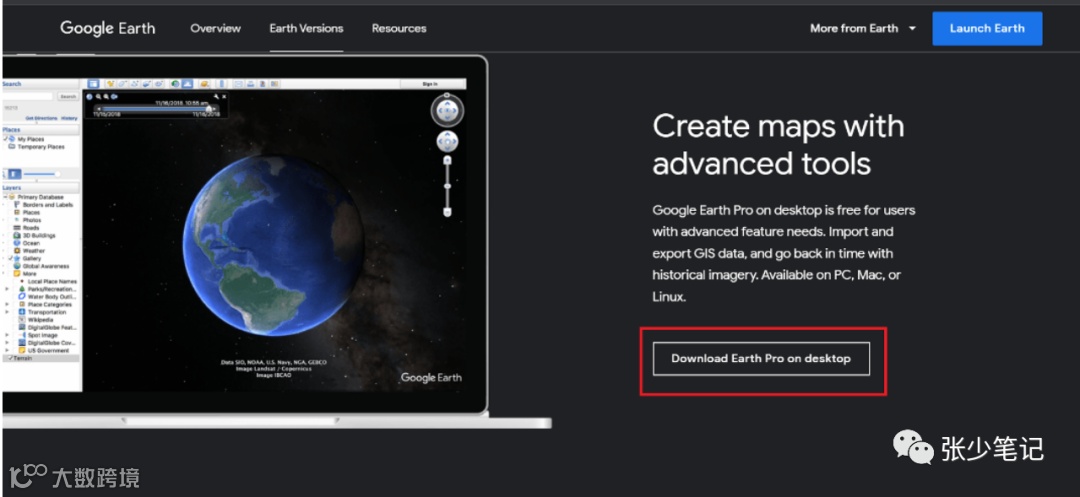The image size is (1080, 497).
Task: Click the Google Earth logo in header
Action: click(x=107, y=28)
